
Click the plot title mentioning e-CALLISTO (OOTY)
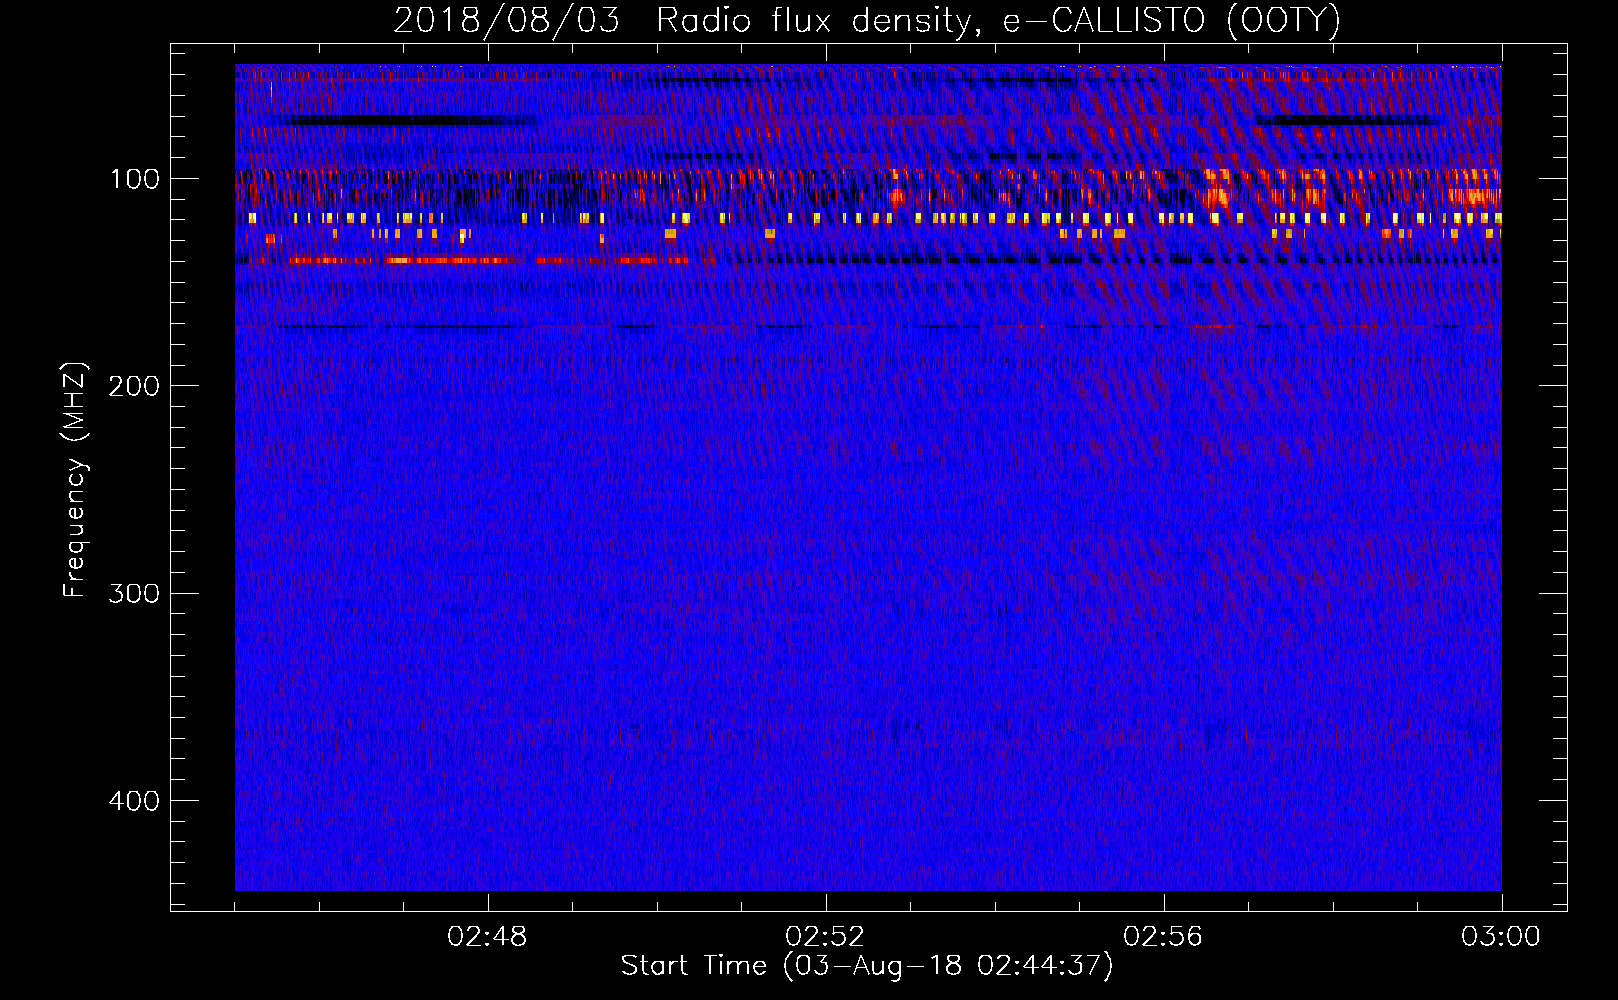[867, 20]
